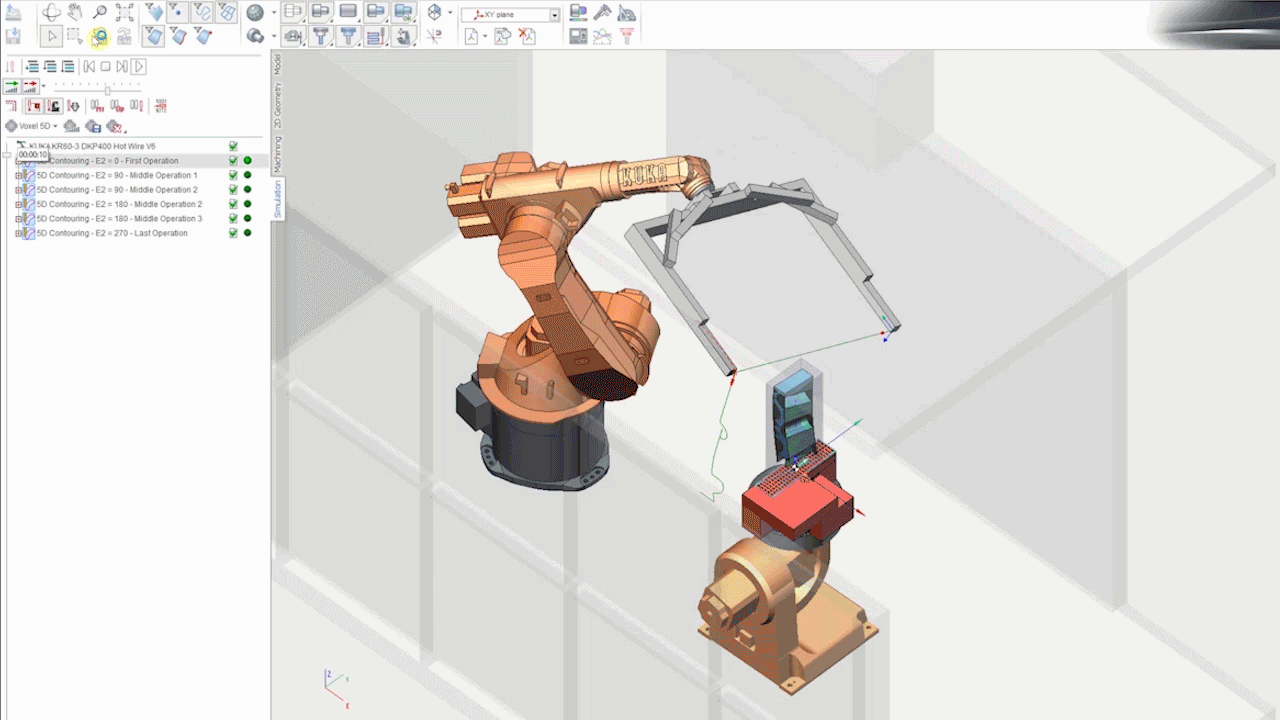Select the rotate/orbit view tool
The height and width of the screenshot is (720, 1280).
click(x=51, y=12)
